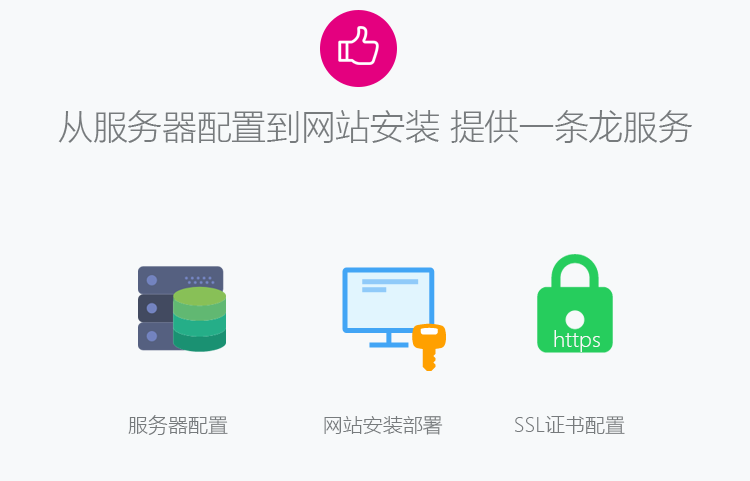
Task: Click the pink thumbs-up icon
Action: click(x=358, y=48)
